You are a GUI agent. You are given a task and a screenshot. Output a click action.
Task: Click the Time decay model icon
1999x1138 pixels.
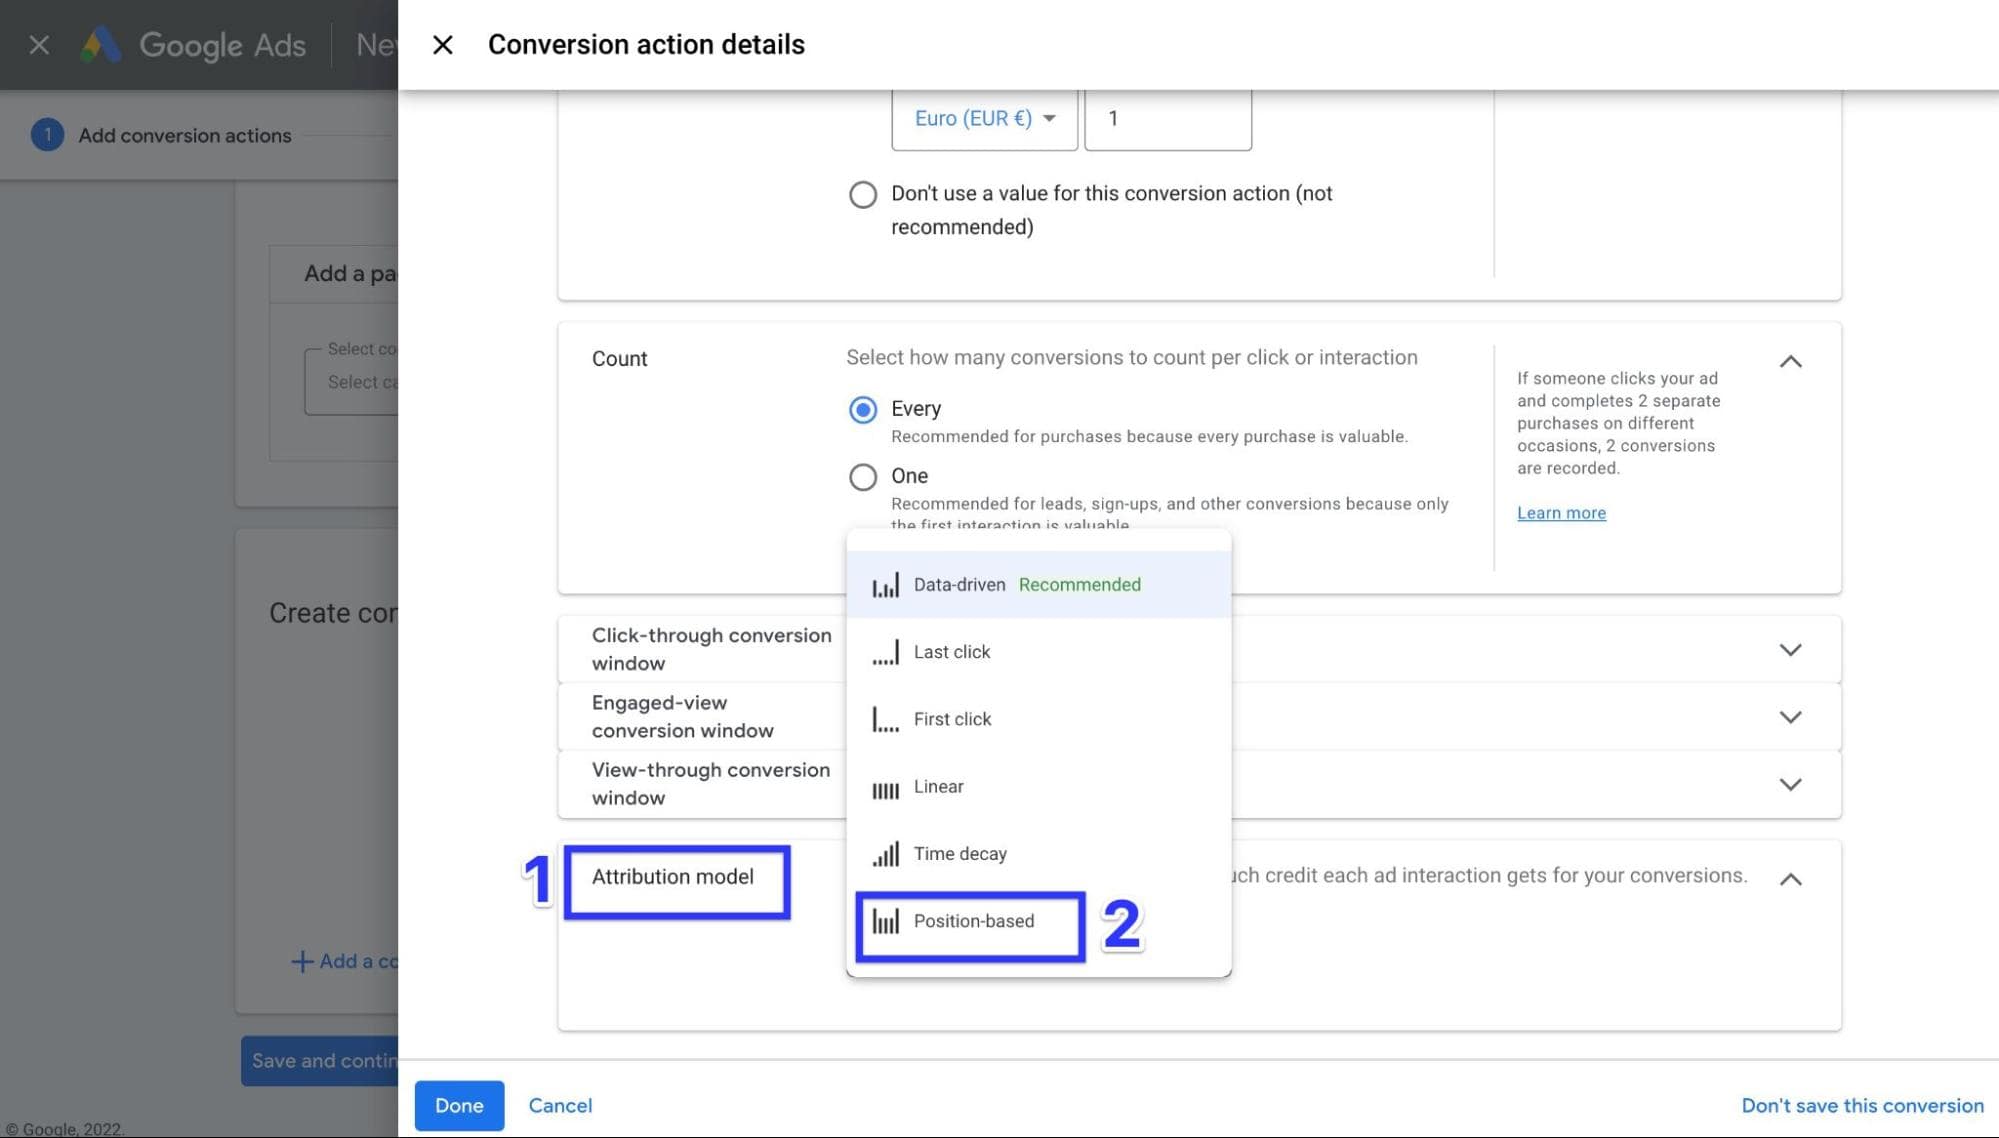885,854
